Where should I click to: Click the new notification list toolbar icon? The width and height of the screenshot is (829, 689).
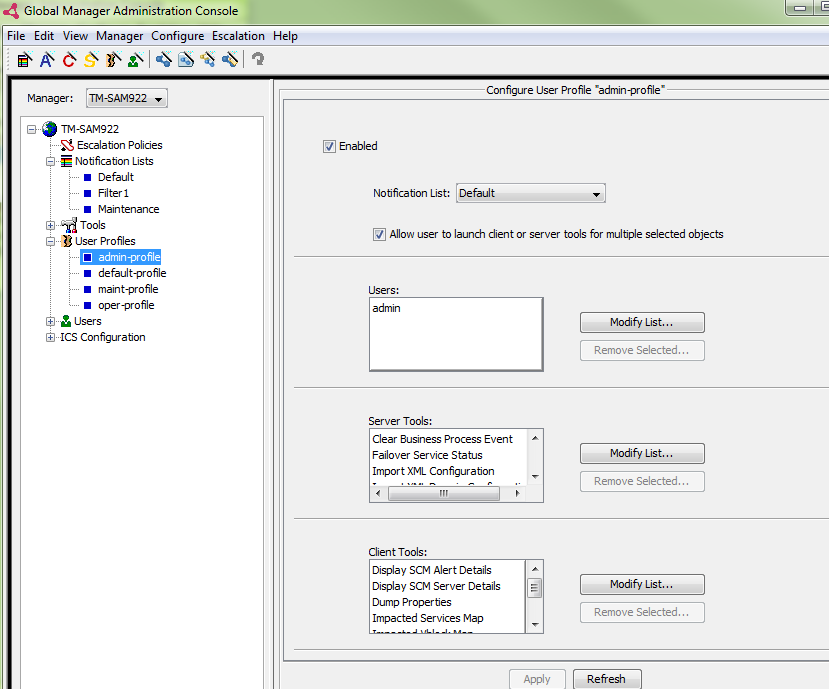pos(25,60)
